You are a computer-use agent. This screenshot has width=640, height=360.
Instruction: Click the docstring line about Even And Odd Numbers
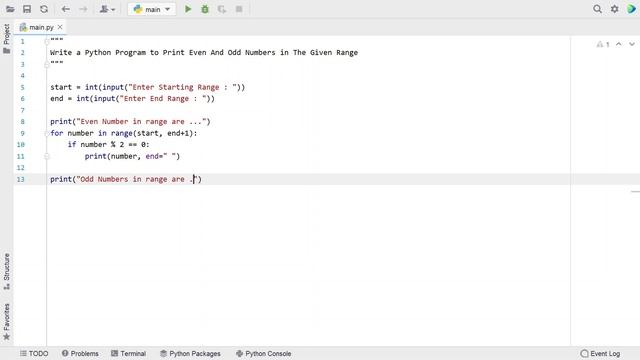tap(204, 53)
